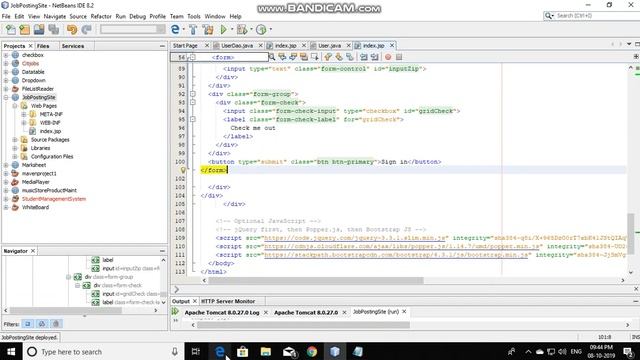Click the Stop Macro Recording icon
This screenshot has width=640, height=360.
coord(399,57)
